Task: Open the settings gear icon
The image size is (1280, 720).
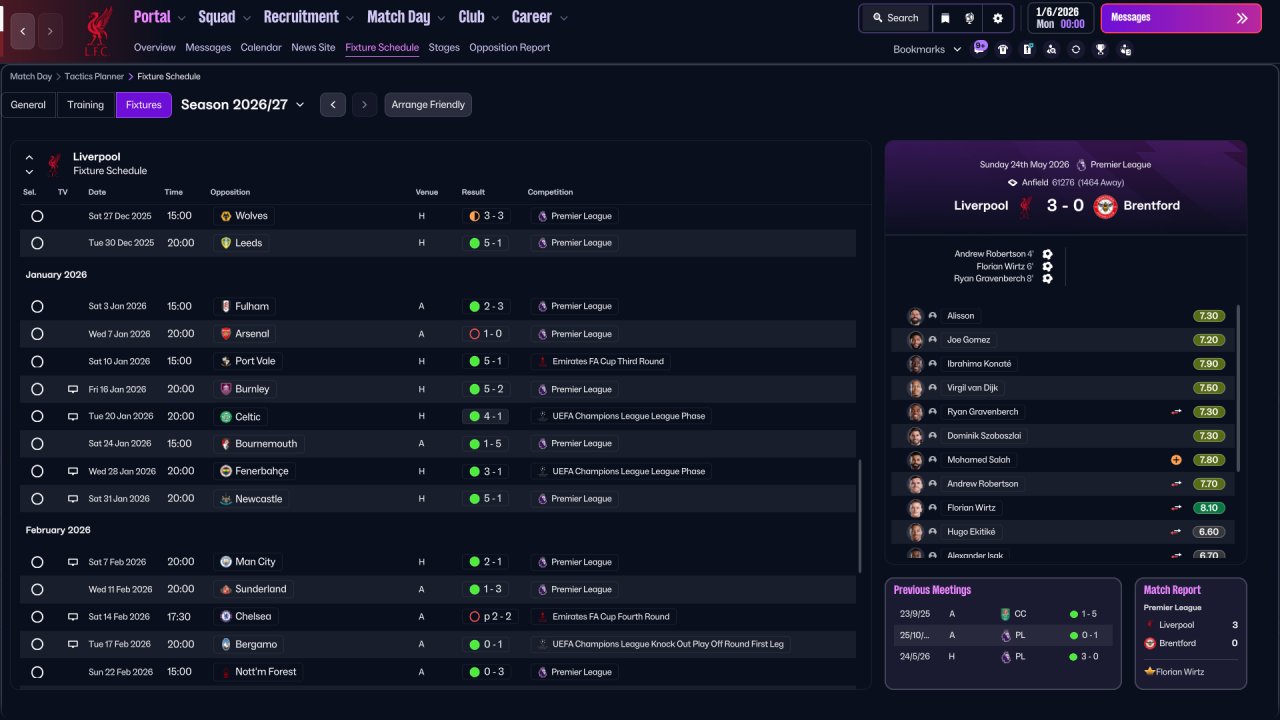Action: (997, 18)
